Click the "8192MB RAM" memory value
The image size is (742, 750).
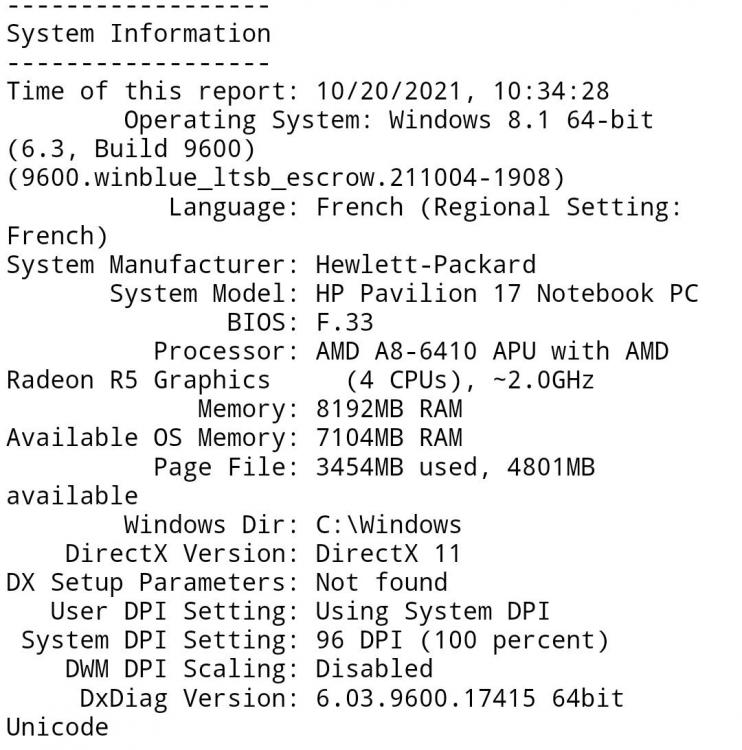pos(388,409)
